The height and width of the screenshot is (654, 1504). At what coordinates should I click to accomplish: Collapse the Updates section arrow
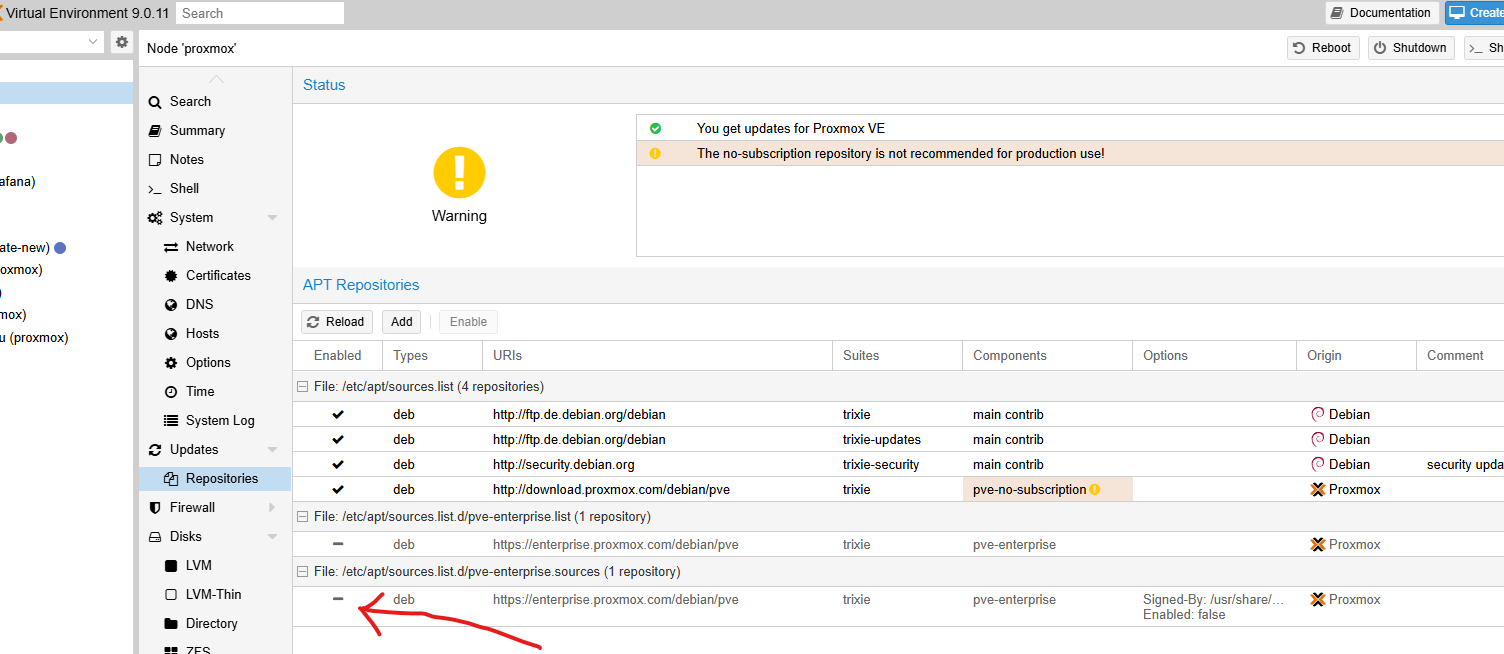tap(272, 449)
